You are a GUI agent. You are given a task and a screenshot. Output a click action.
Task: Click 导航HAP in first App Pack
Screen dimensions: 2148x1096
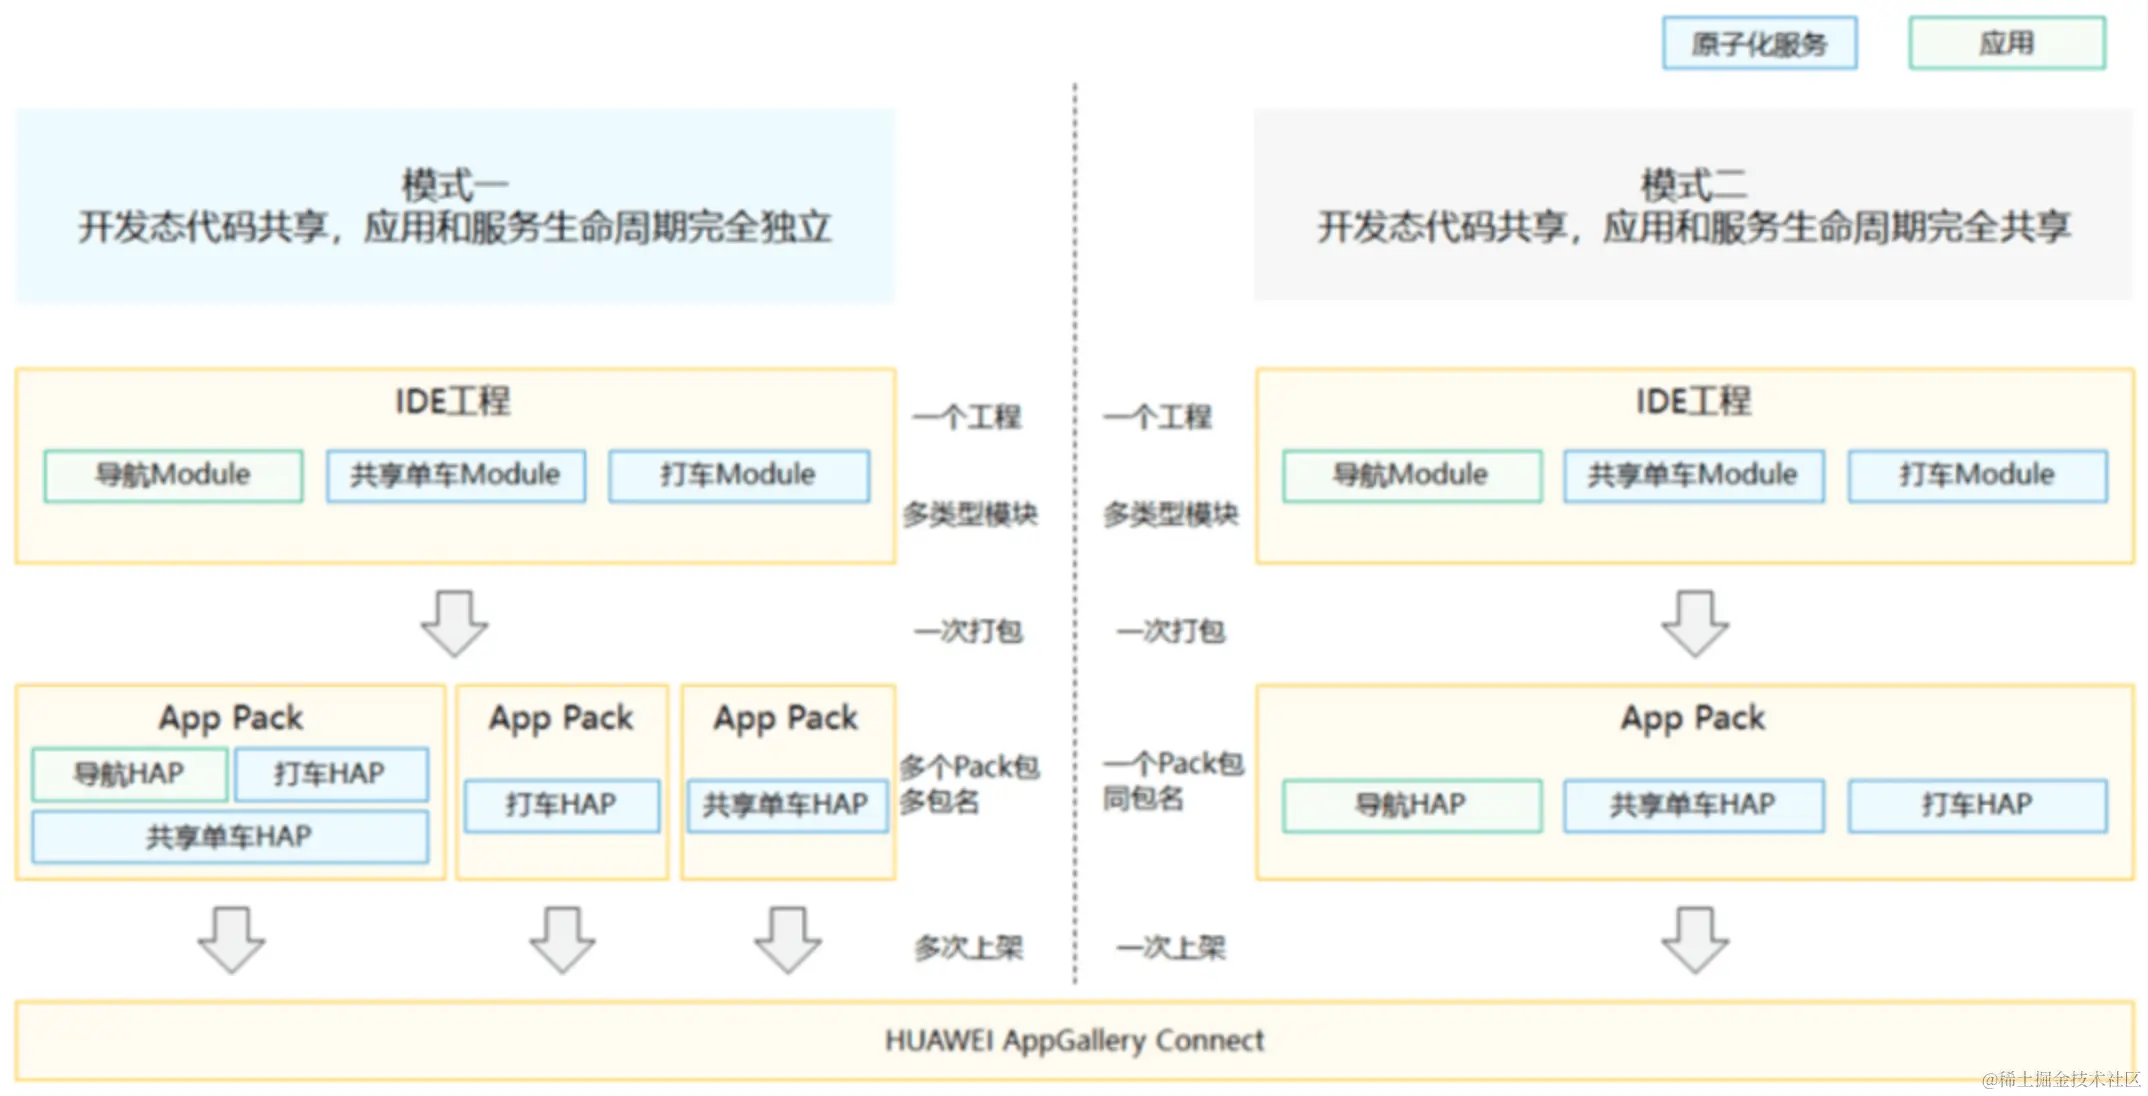129,773
